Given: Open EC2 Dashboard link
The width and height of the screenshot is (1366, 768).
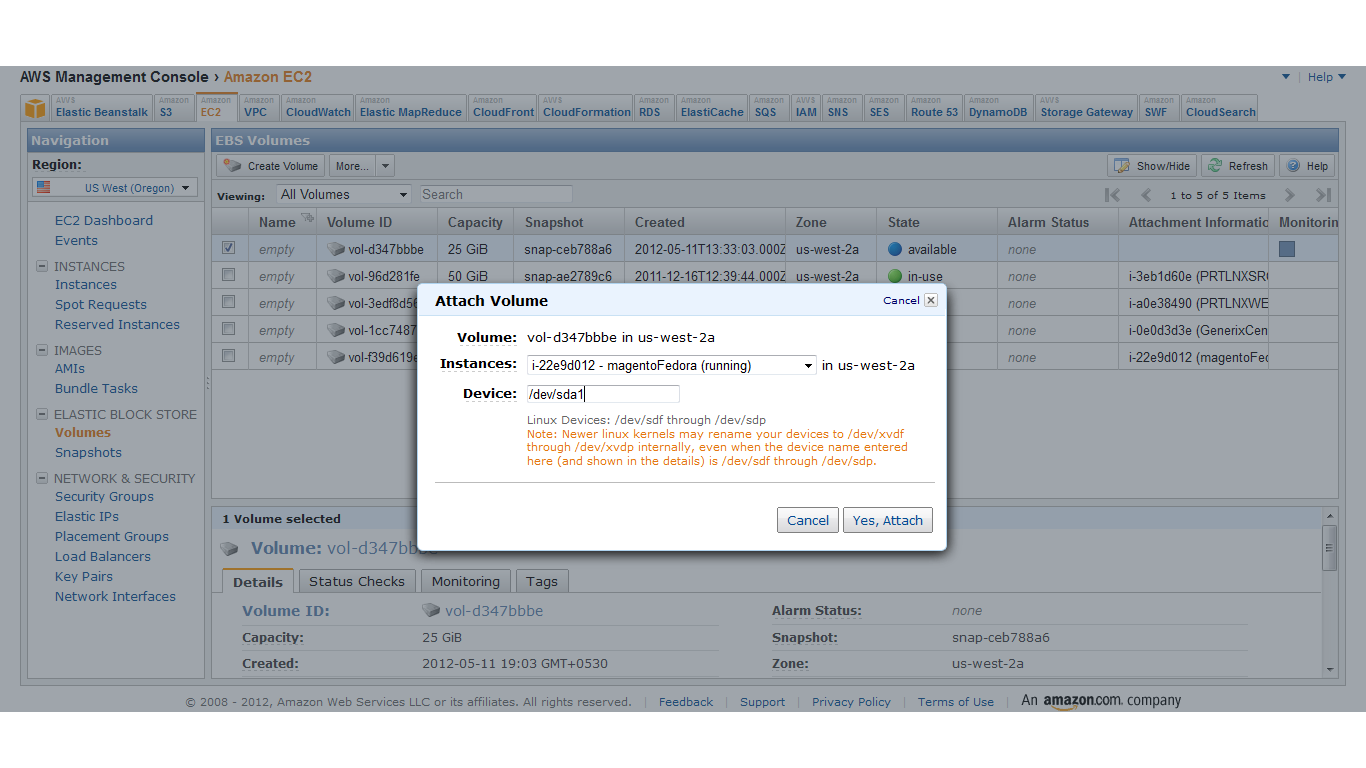Looking at the screenshot, I should [104, 221].
